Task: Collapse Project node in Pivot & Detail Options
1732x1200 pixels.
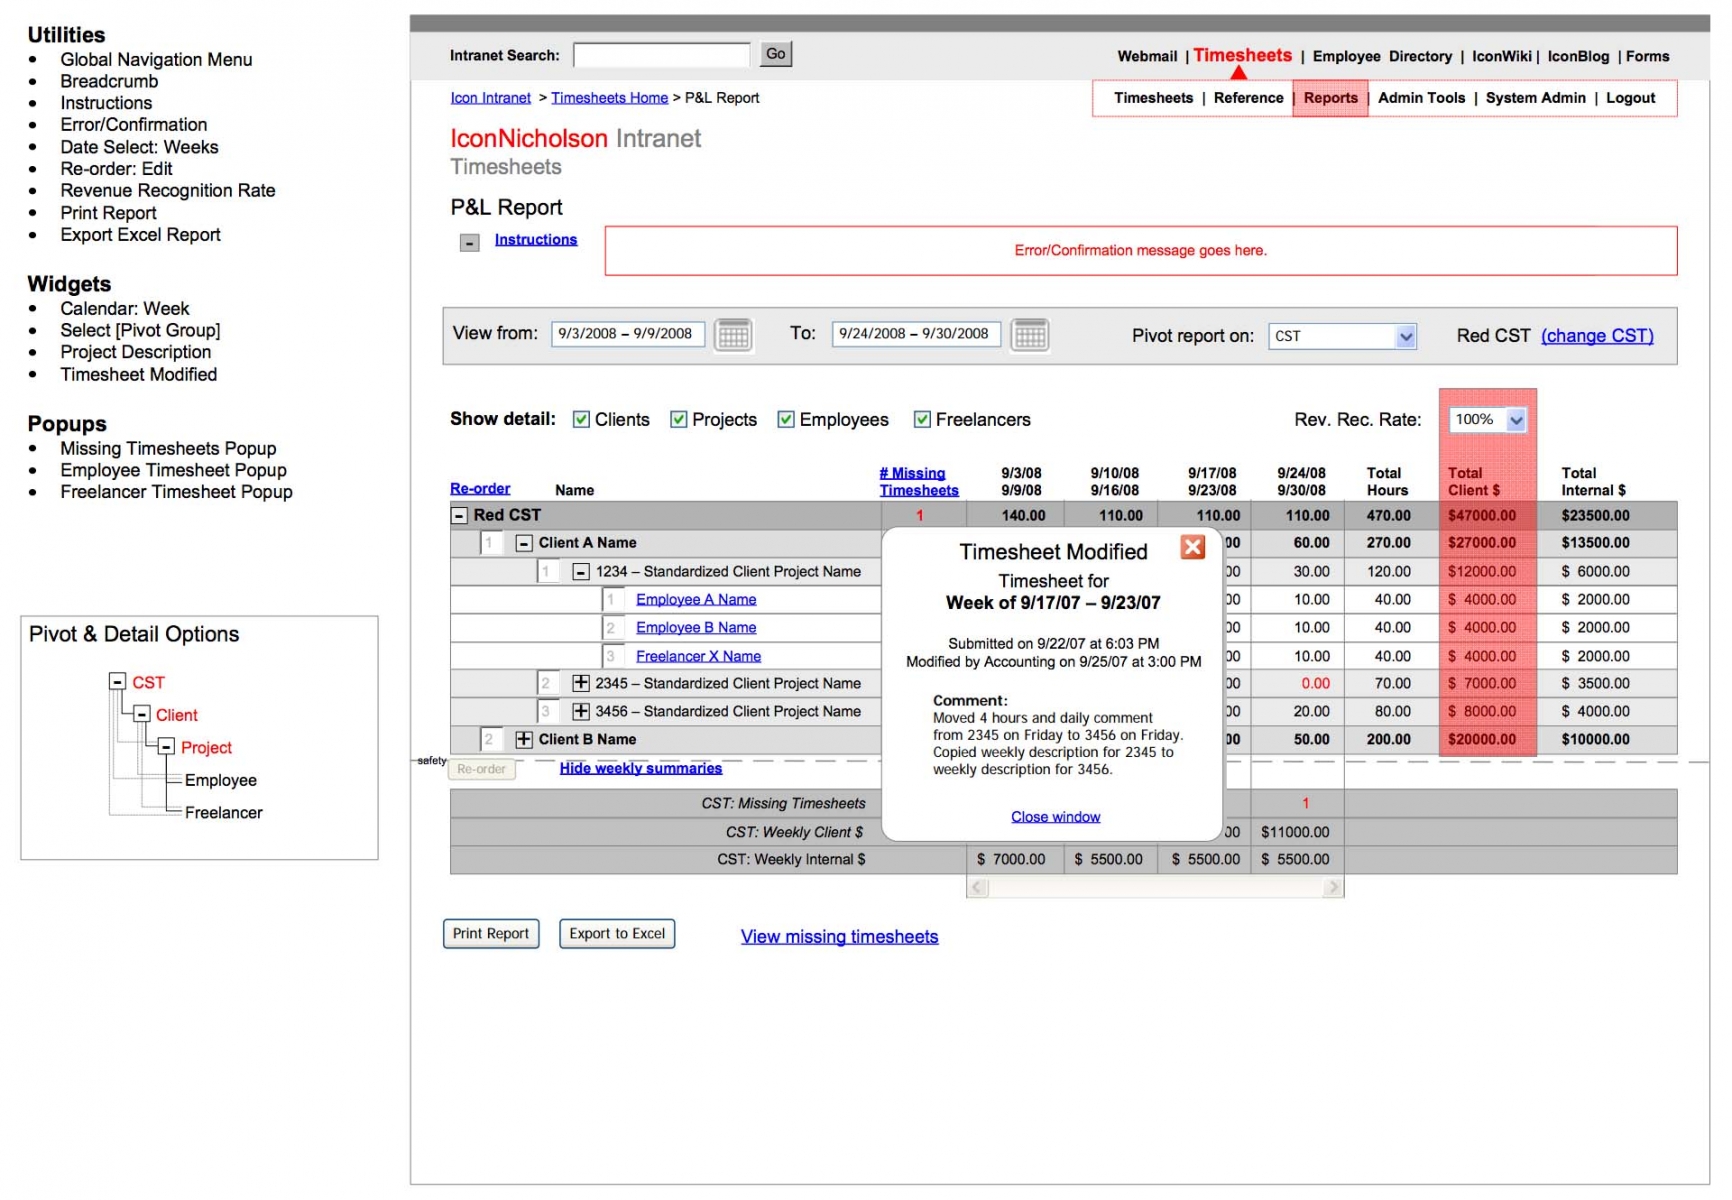Action: [166, 747]
